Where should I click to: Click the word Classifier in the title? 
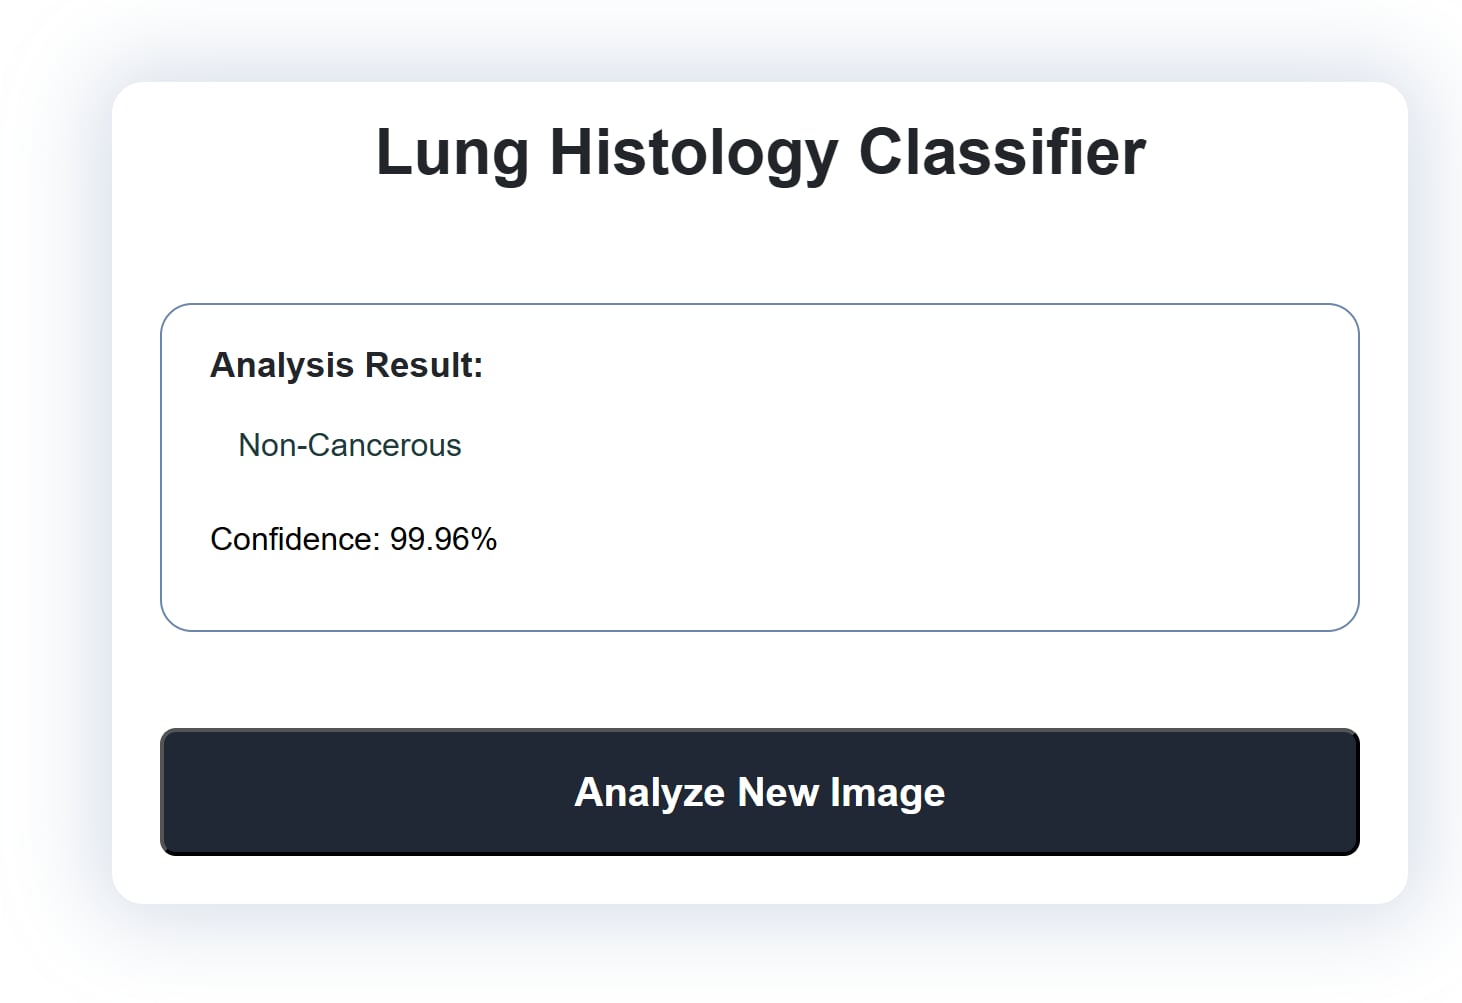pyautogui.click(x=1002, y=153)
